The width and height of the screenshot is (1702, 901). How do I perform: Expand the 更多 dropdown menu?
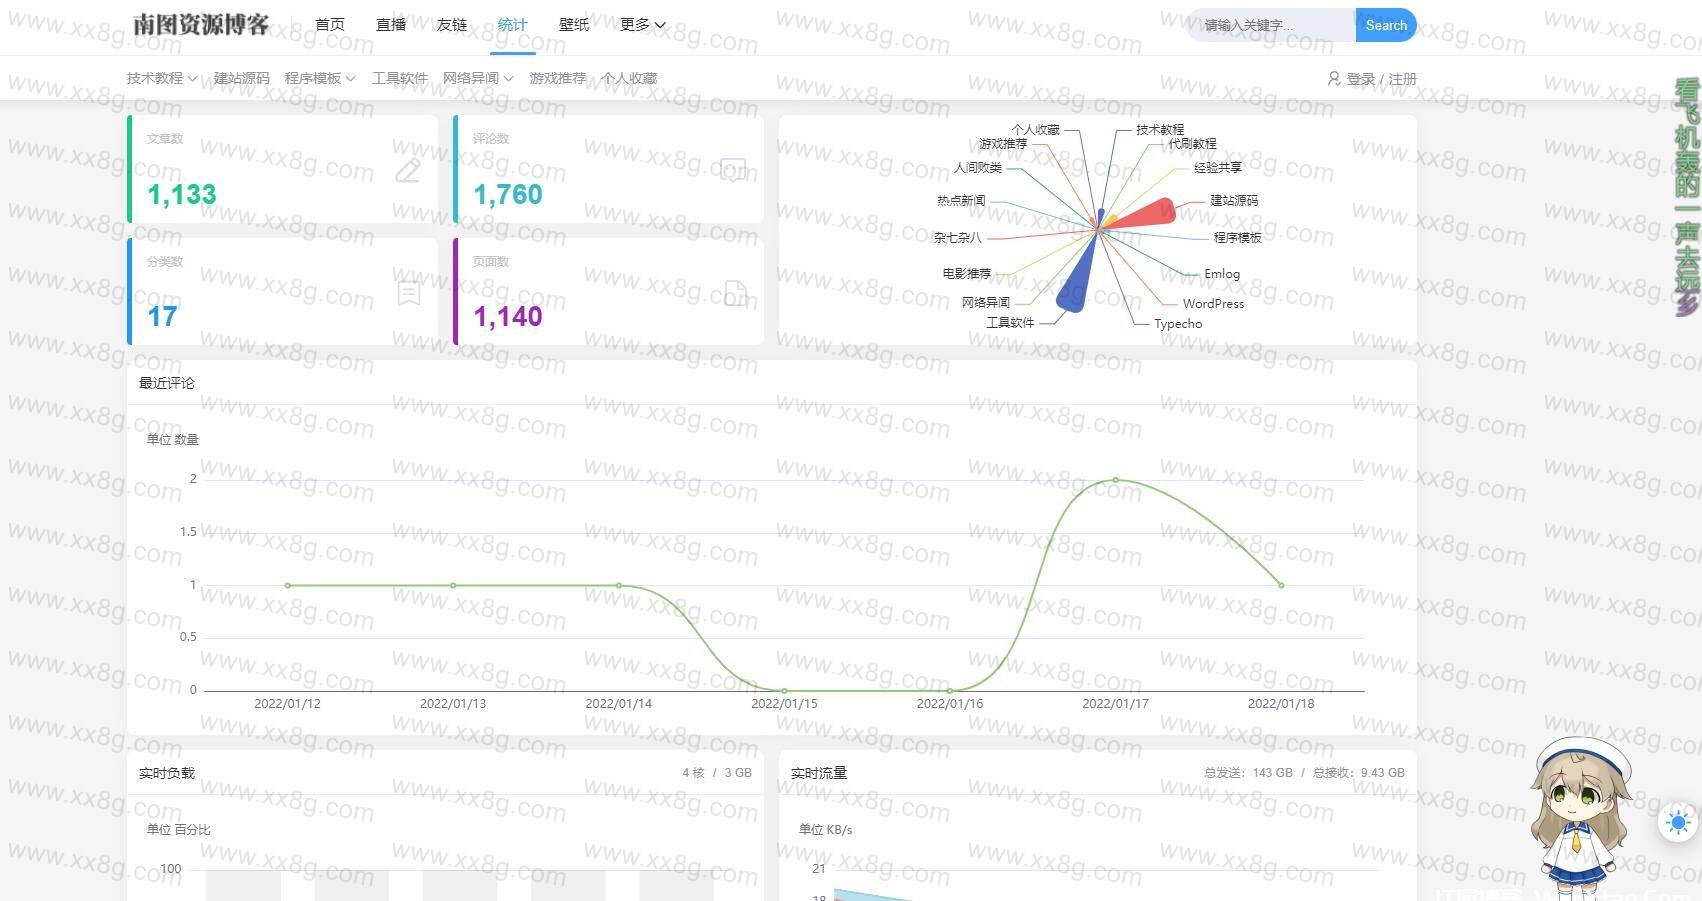click(x=642, y=25)
